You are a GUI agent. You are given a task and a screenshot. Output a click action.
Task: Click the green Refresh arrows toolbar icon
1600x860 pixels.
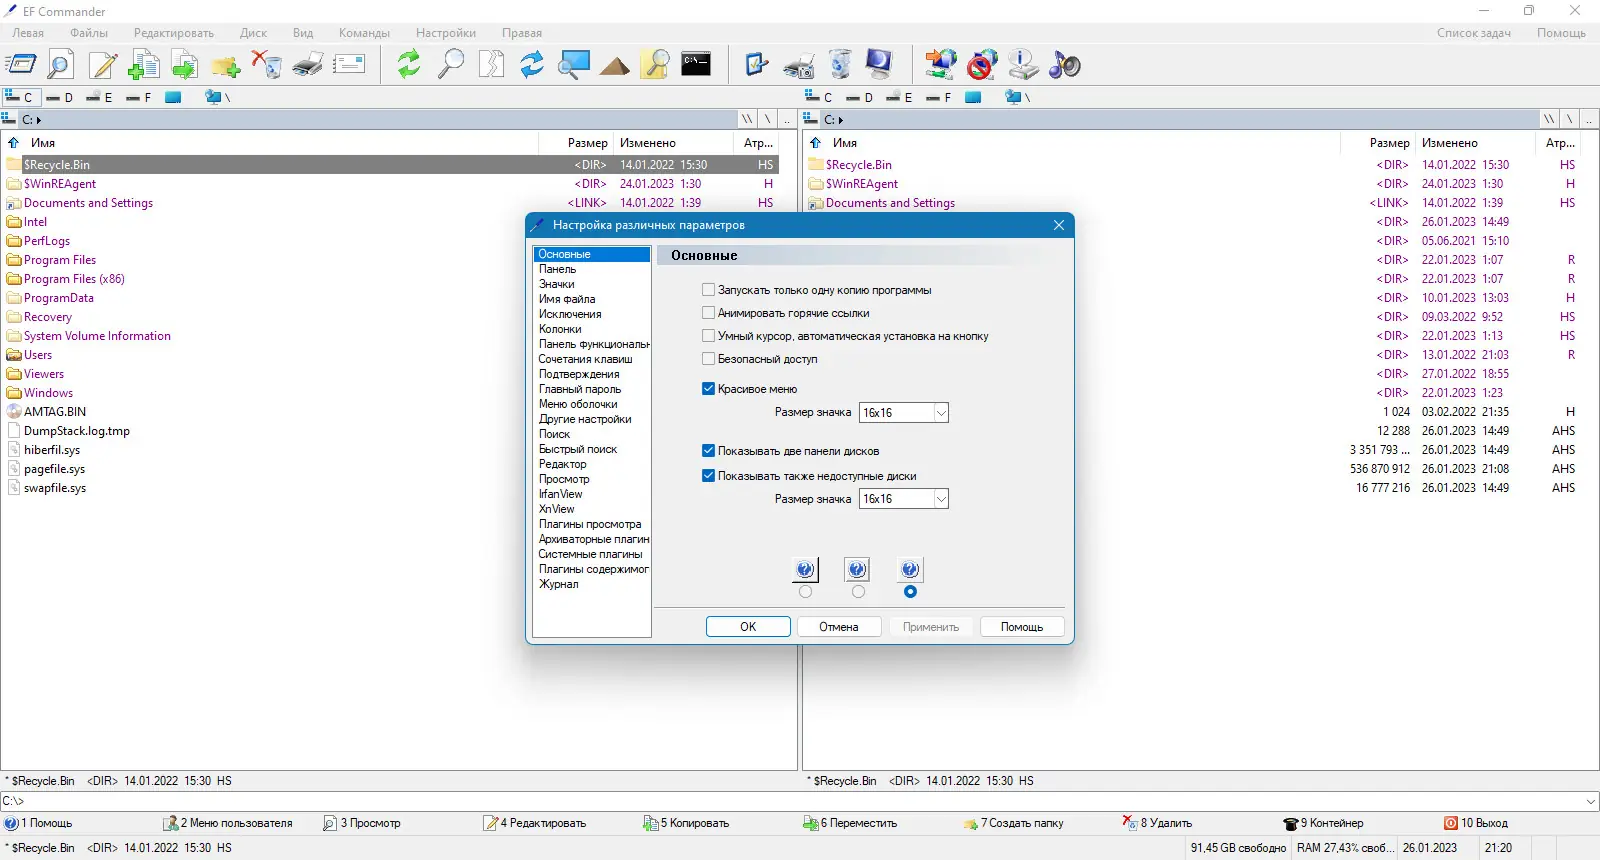[409, 65]
